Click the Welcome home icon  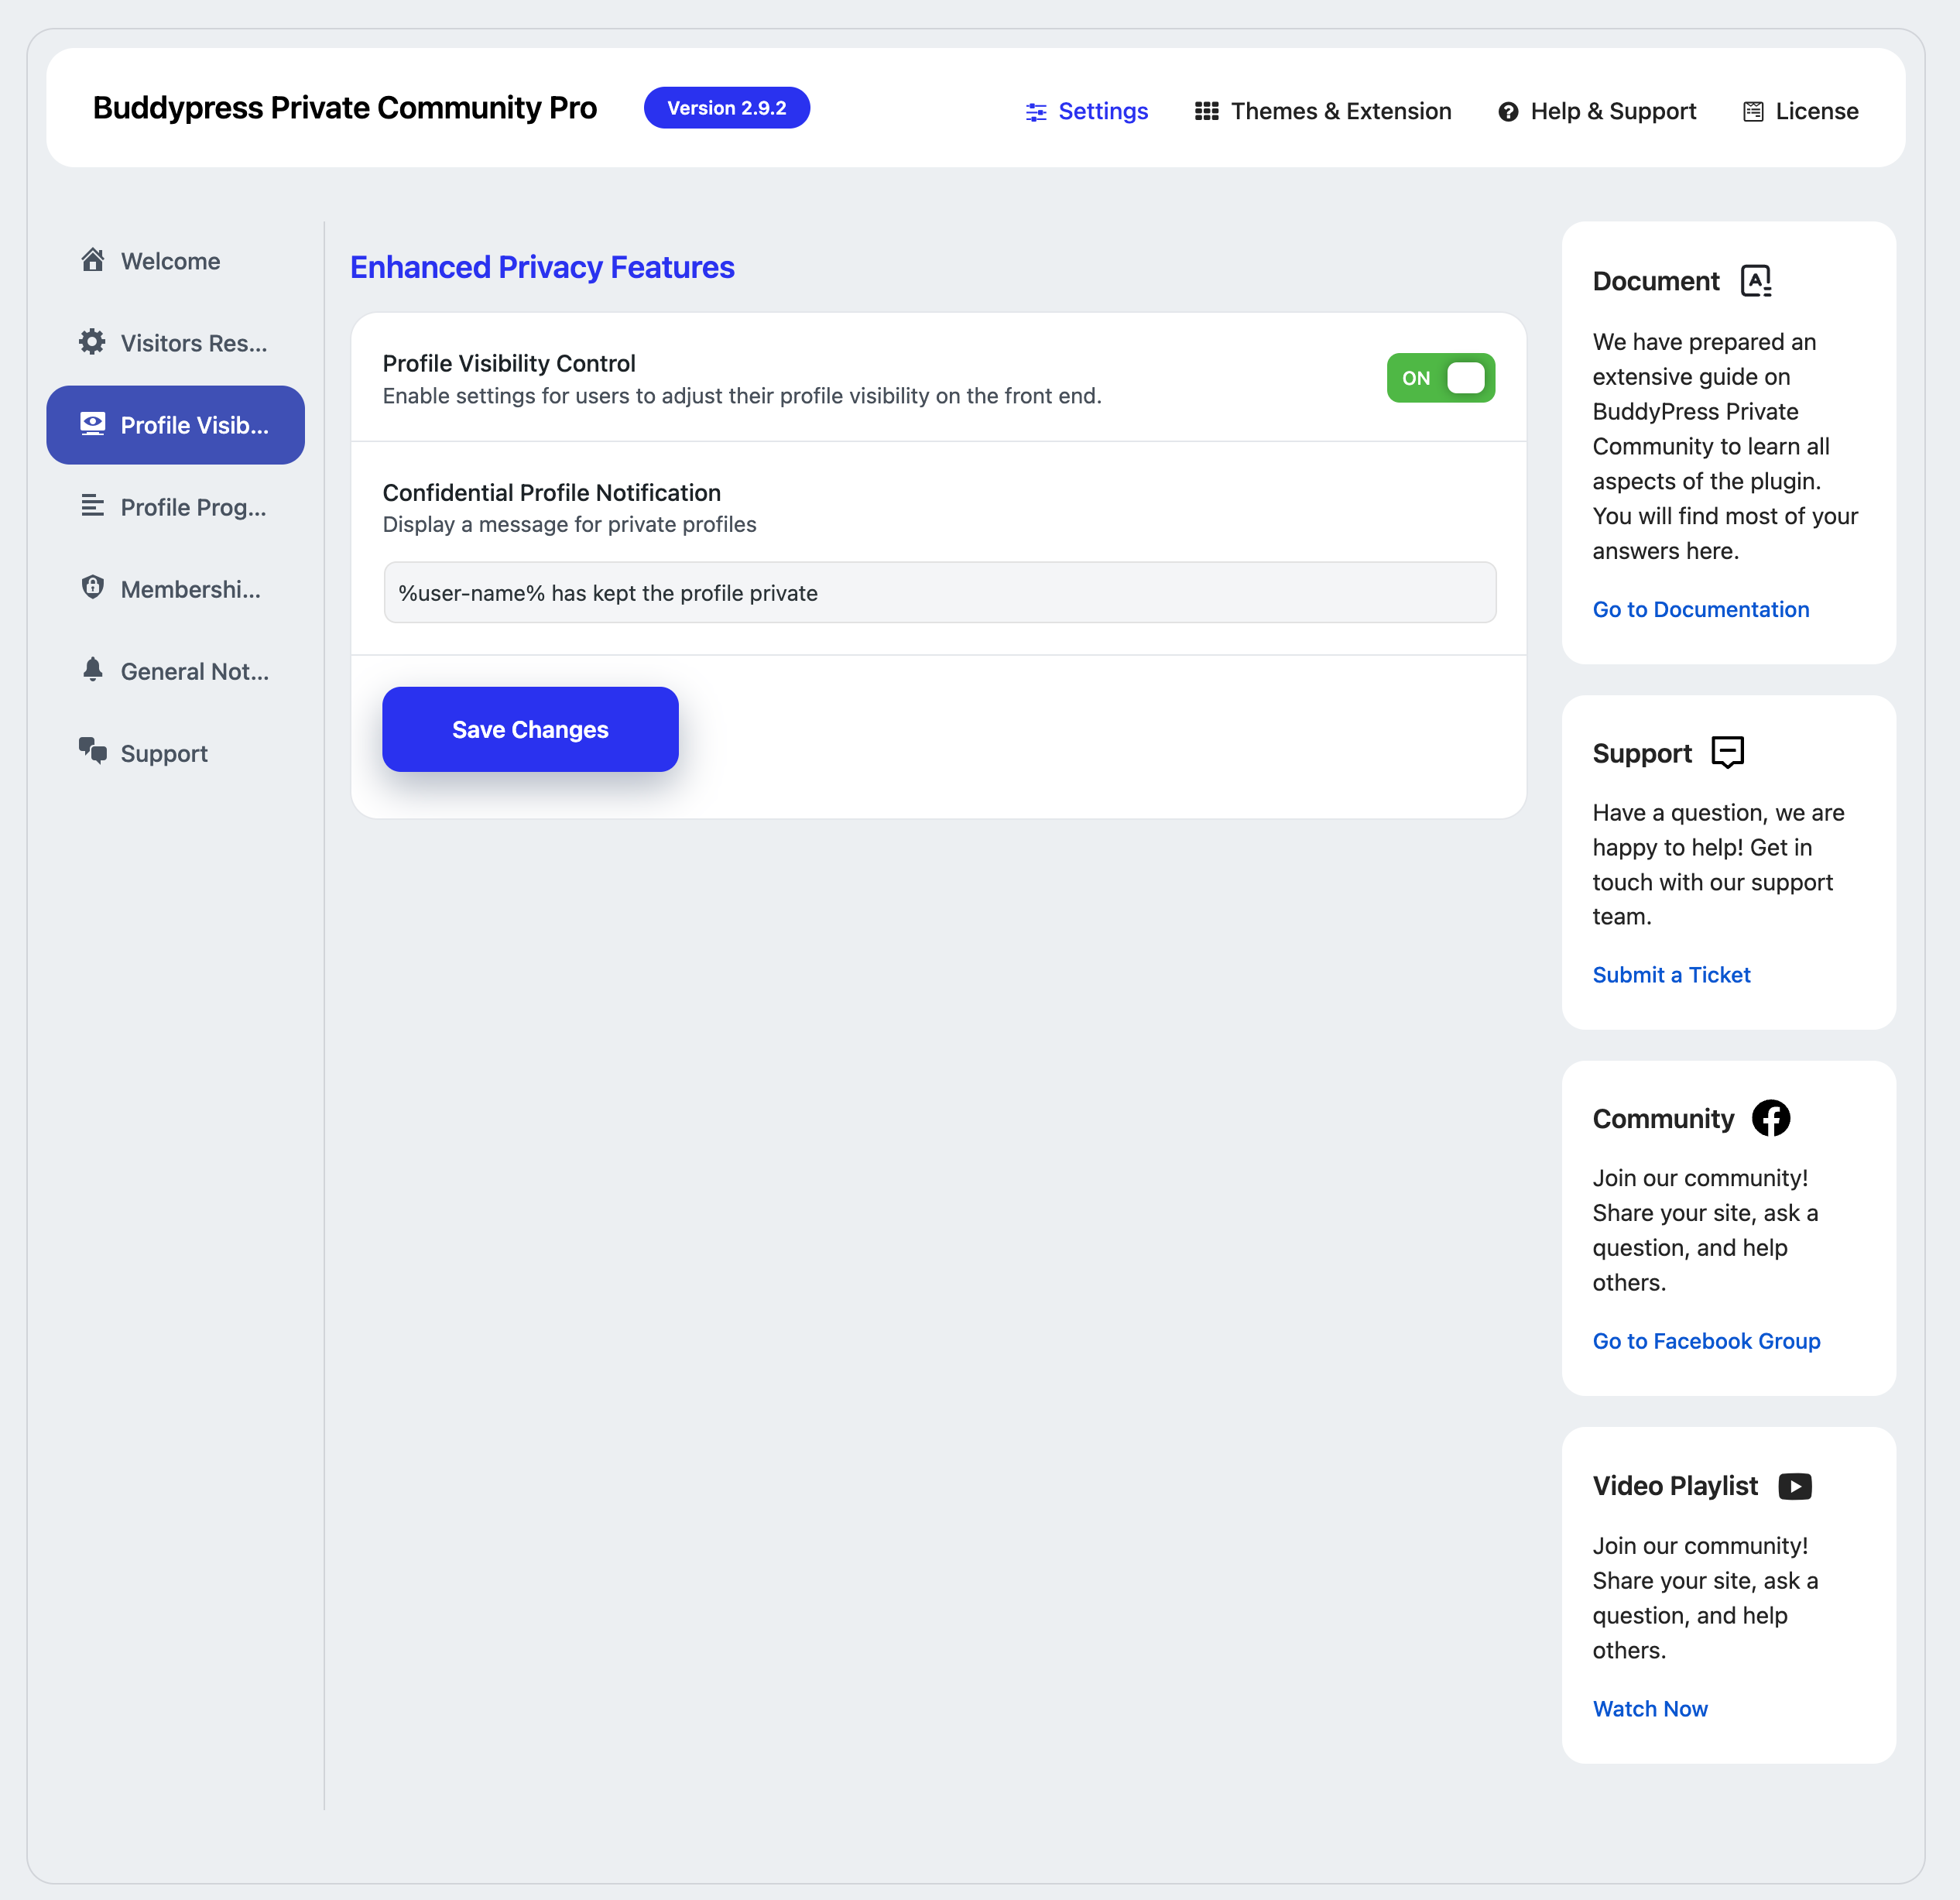coord(93,260)
